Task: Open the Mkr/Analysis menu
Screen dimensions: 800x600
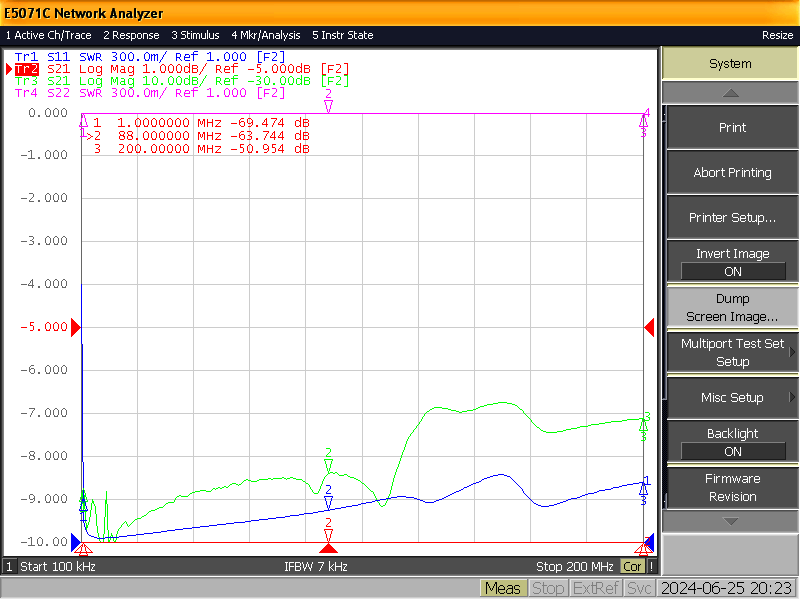Action: point(266,35)
